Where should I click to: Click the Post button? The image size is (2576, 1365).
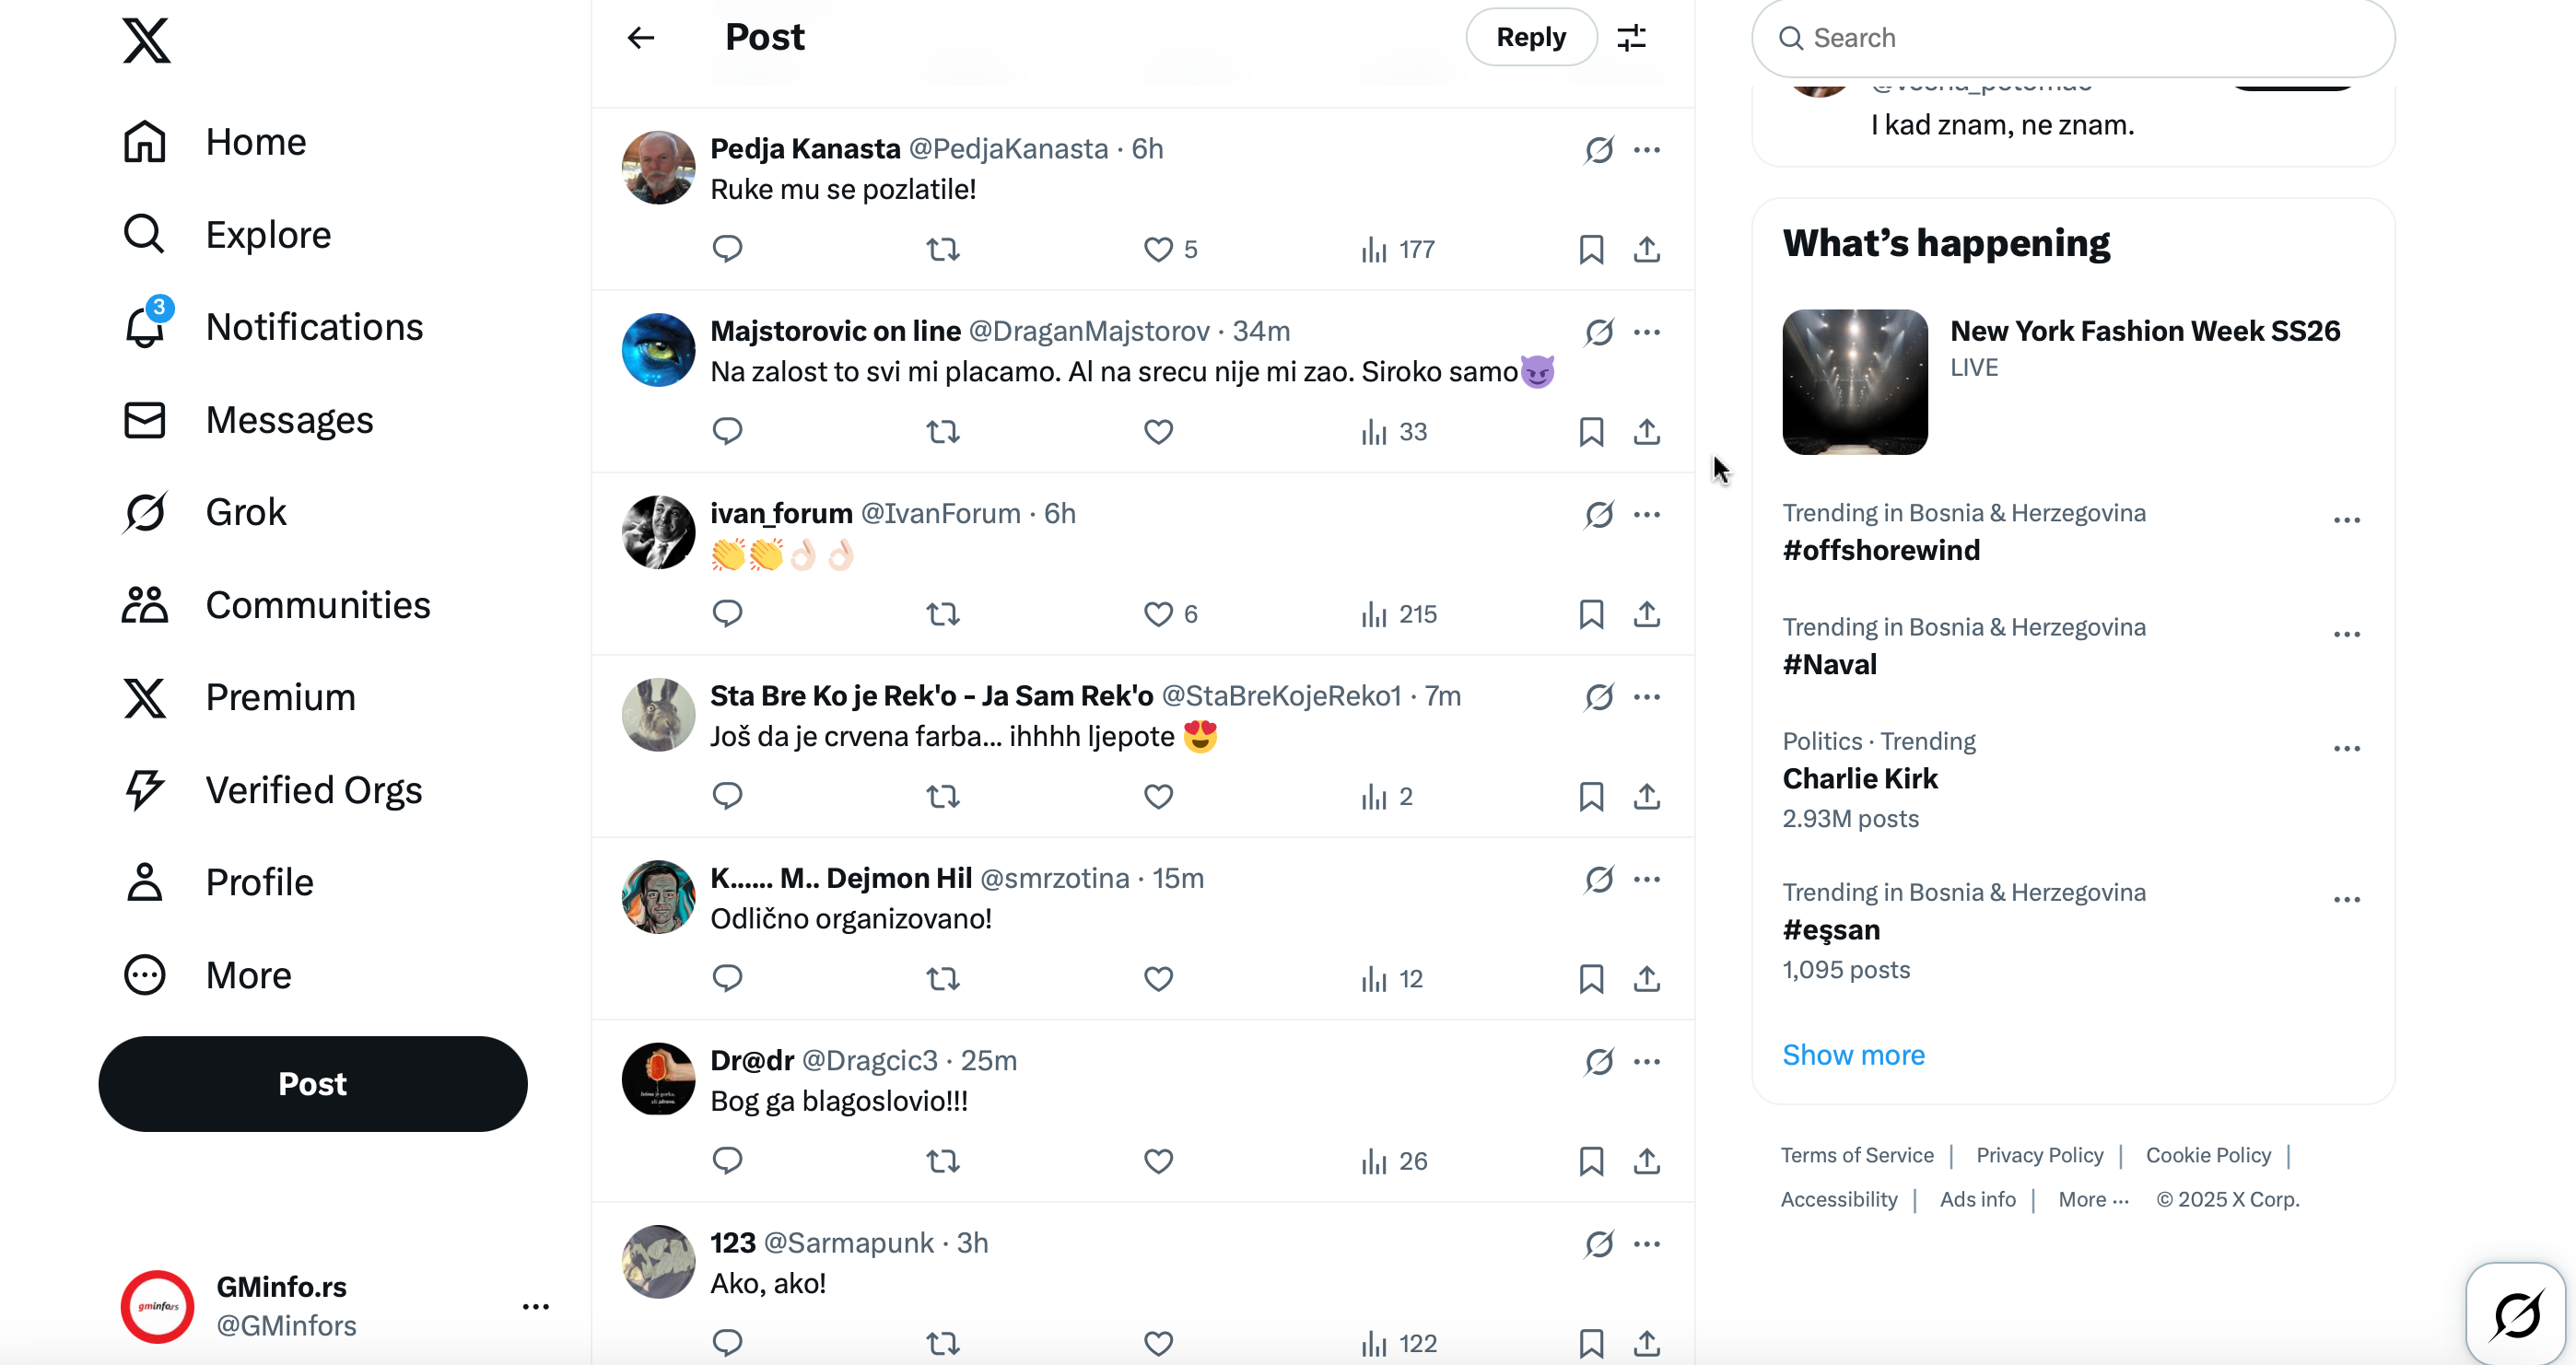tap(313, 1083)
